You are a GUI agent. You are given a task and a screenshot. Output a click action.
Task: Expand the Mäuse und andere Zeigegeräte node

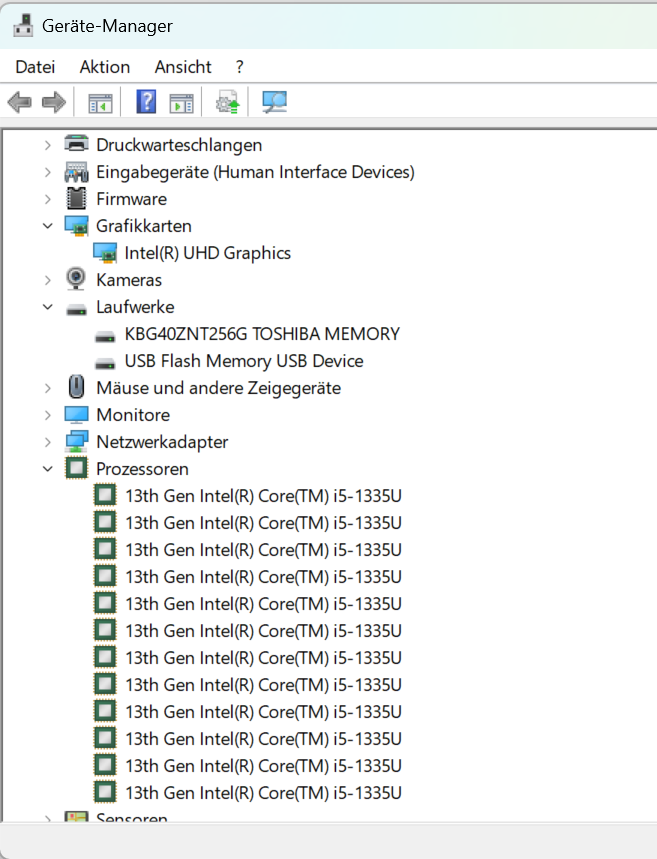point(48,388)
